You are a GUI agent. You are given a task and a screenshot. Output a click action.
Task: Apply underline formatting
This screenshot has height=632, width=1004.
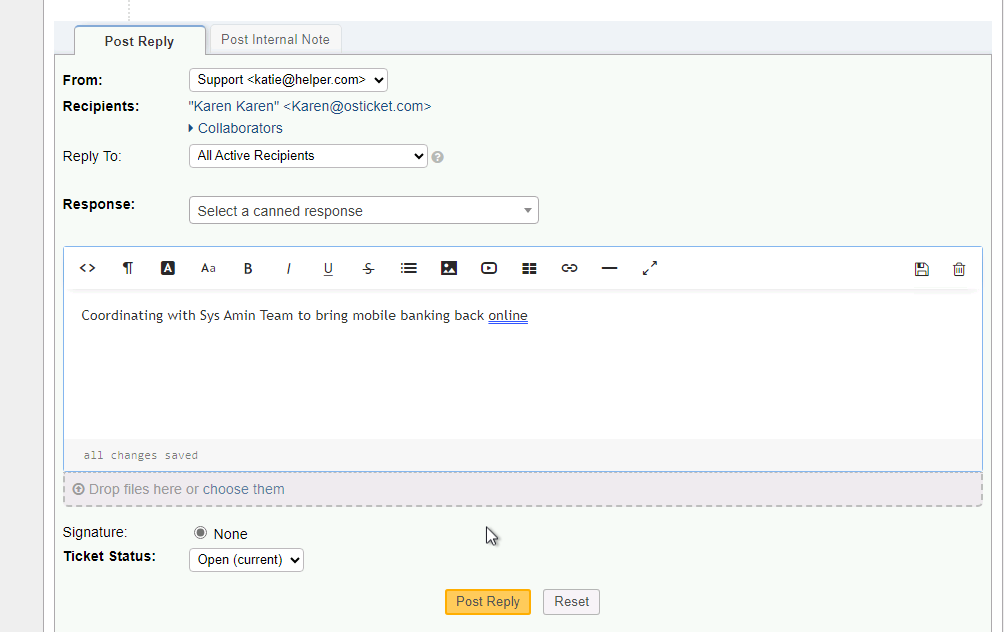(x=328, y=269)
